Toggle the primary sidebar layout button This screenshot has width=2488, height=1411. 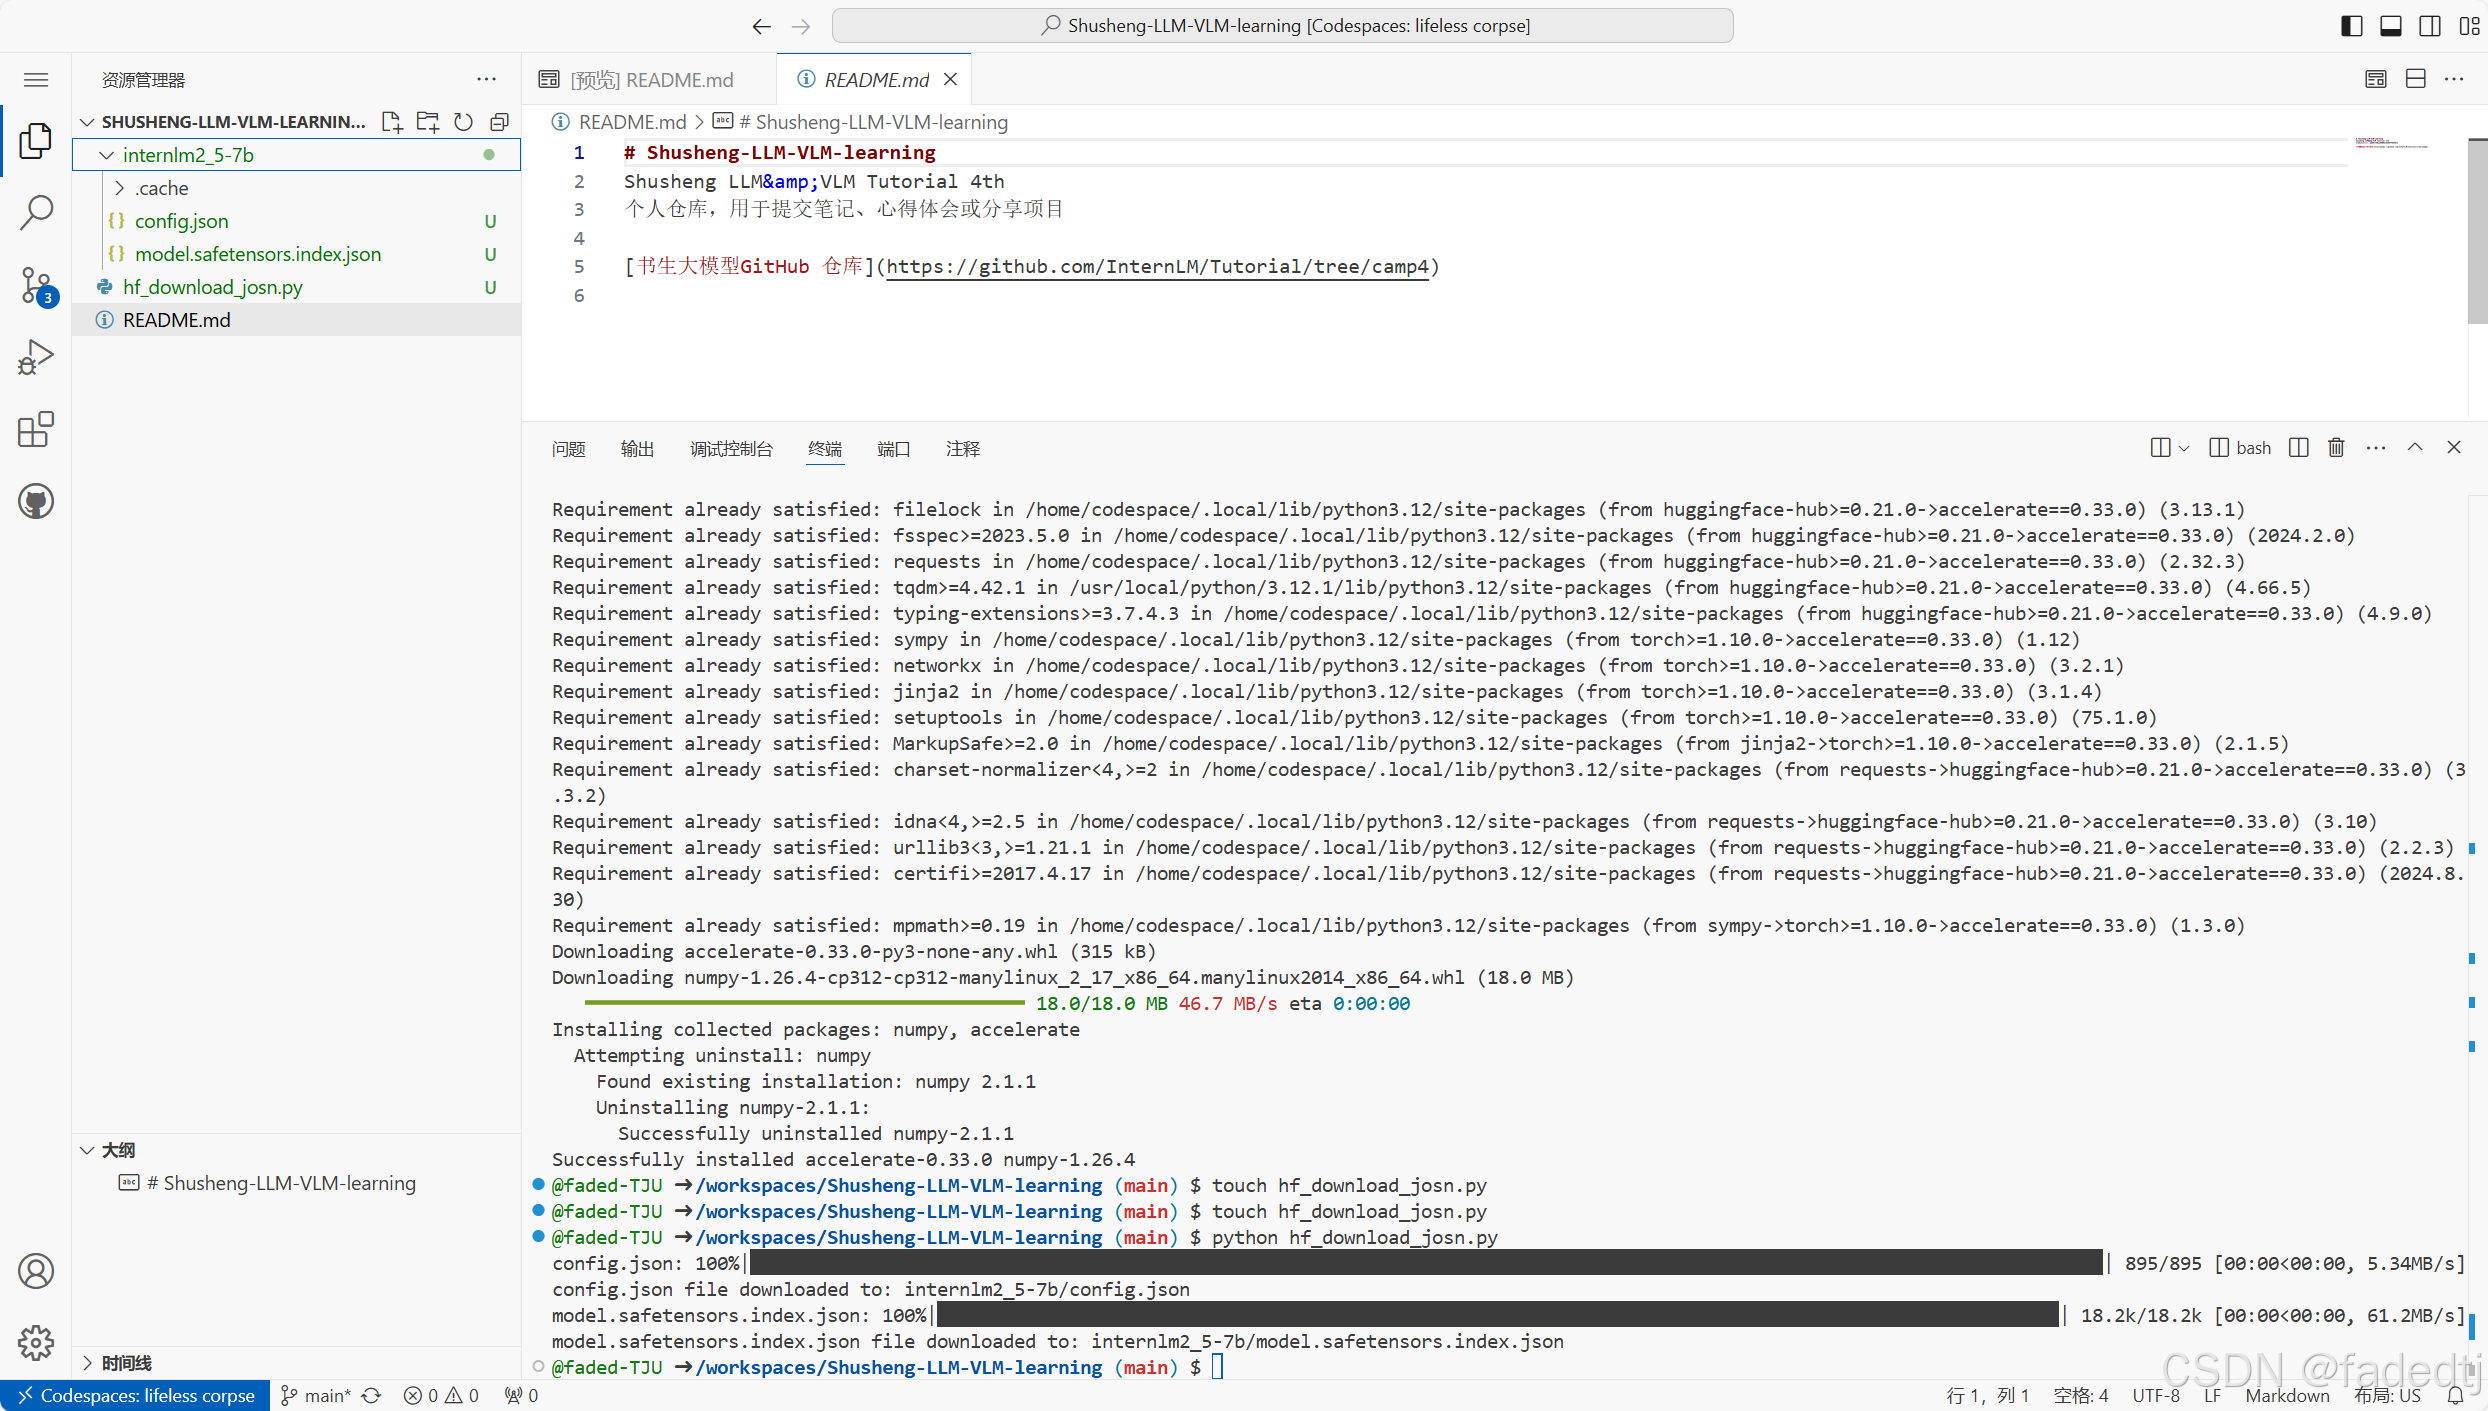(x=2352, y=26)
